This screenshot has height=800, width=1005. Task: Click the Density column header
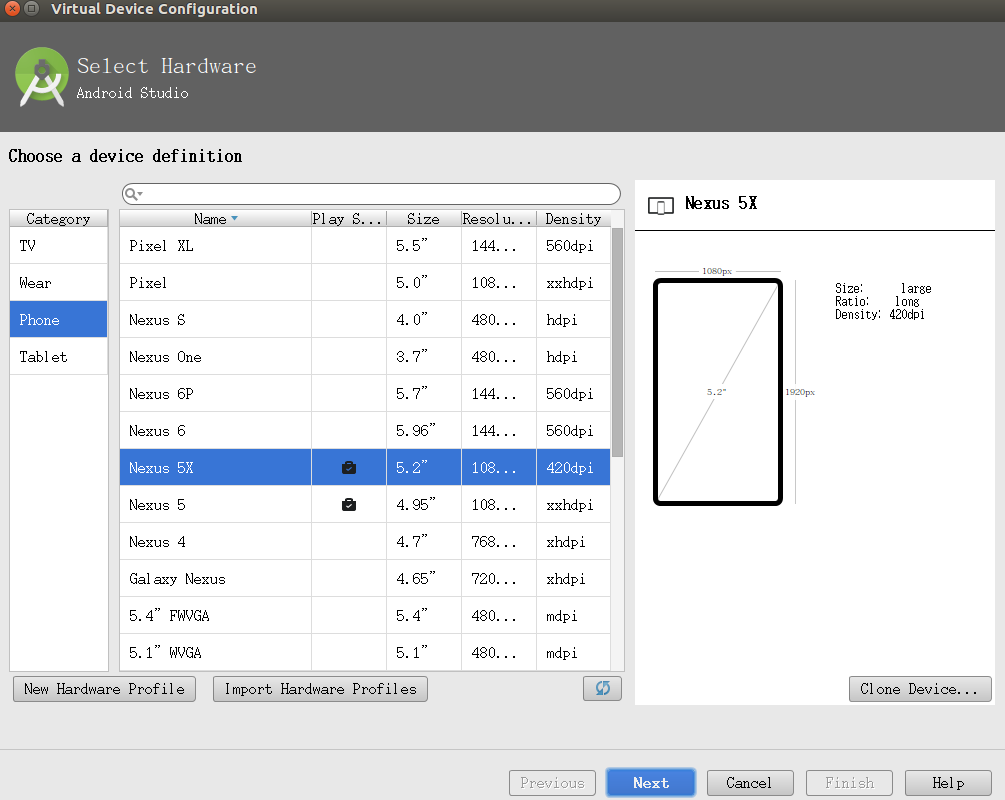pyautogui.click(x=573, y=219)
